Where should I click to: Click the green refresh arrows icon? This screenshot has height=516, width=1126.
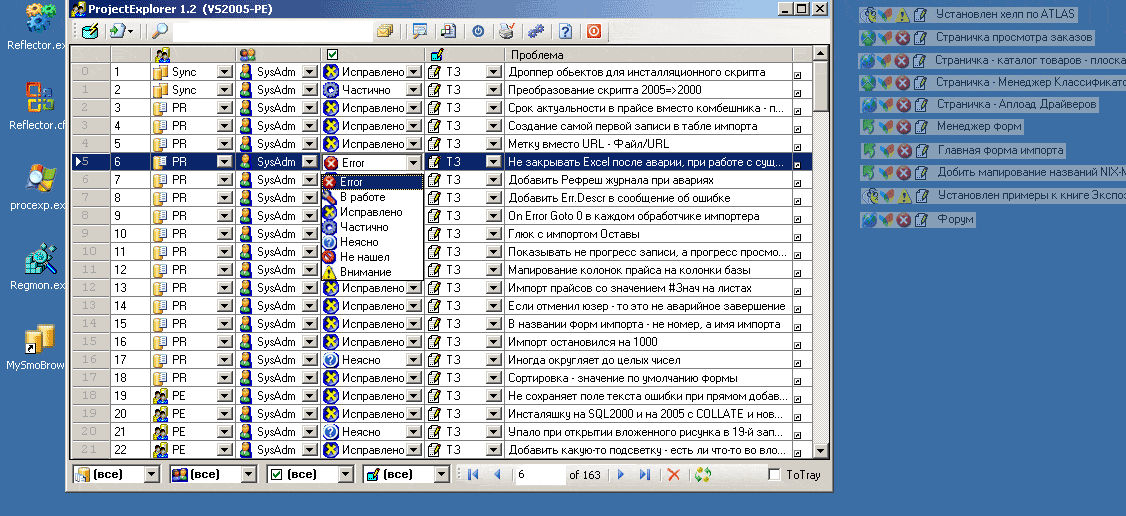[702, 474]
